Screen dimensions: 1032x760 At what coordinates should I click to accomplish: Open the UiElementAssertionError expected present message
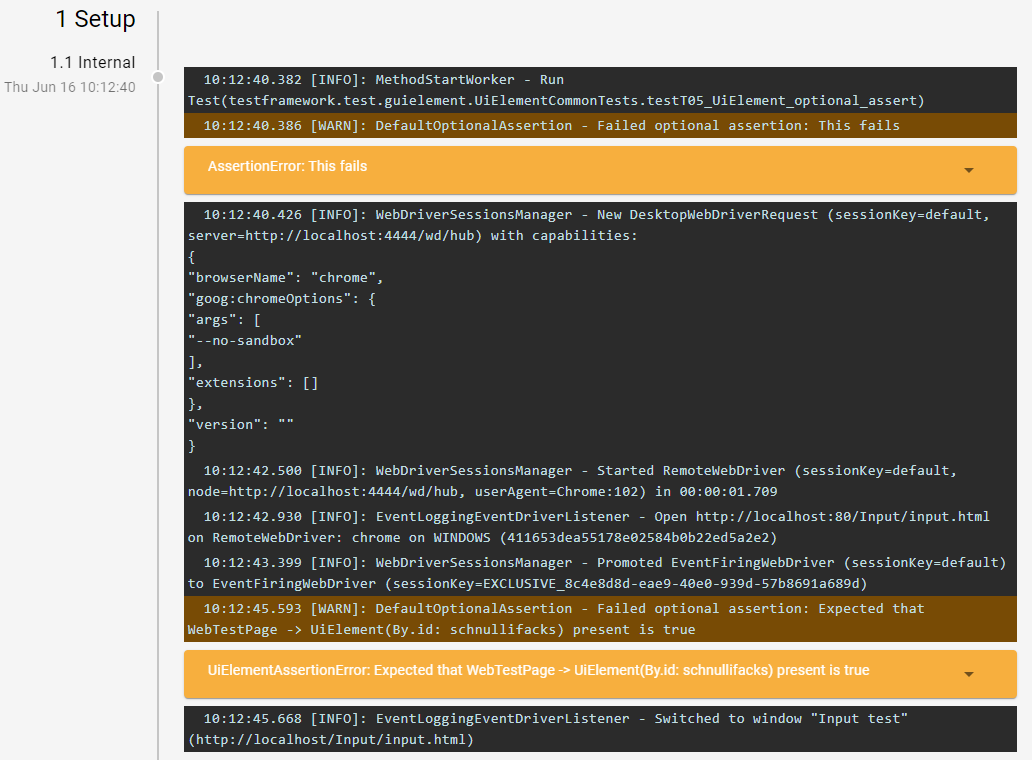(x=538, y=671)
